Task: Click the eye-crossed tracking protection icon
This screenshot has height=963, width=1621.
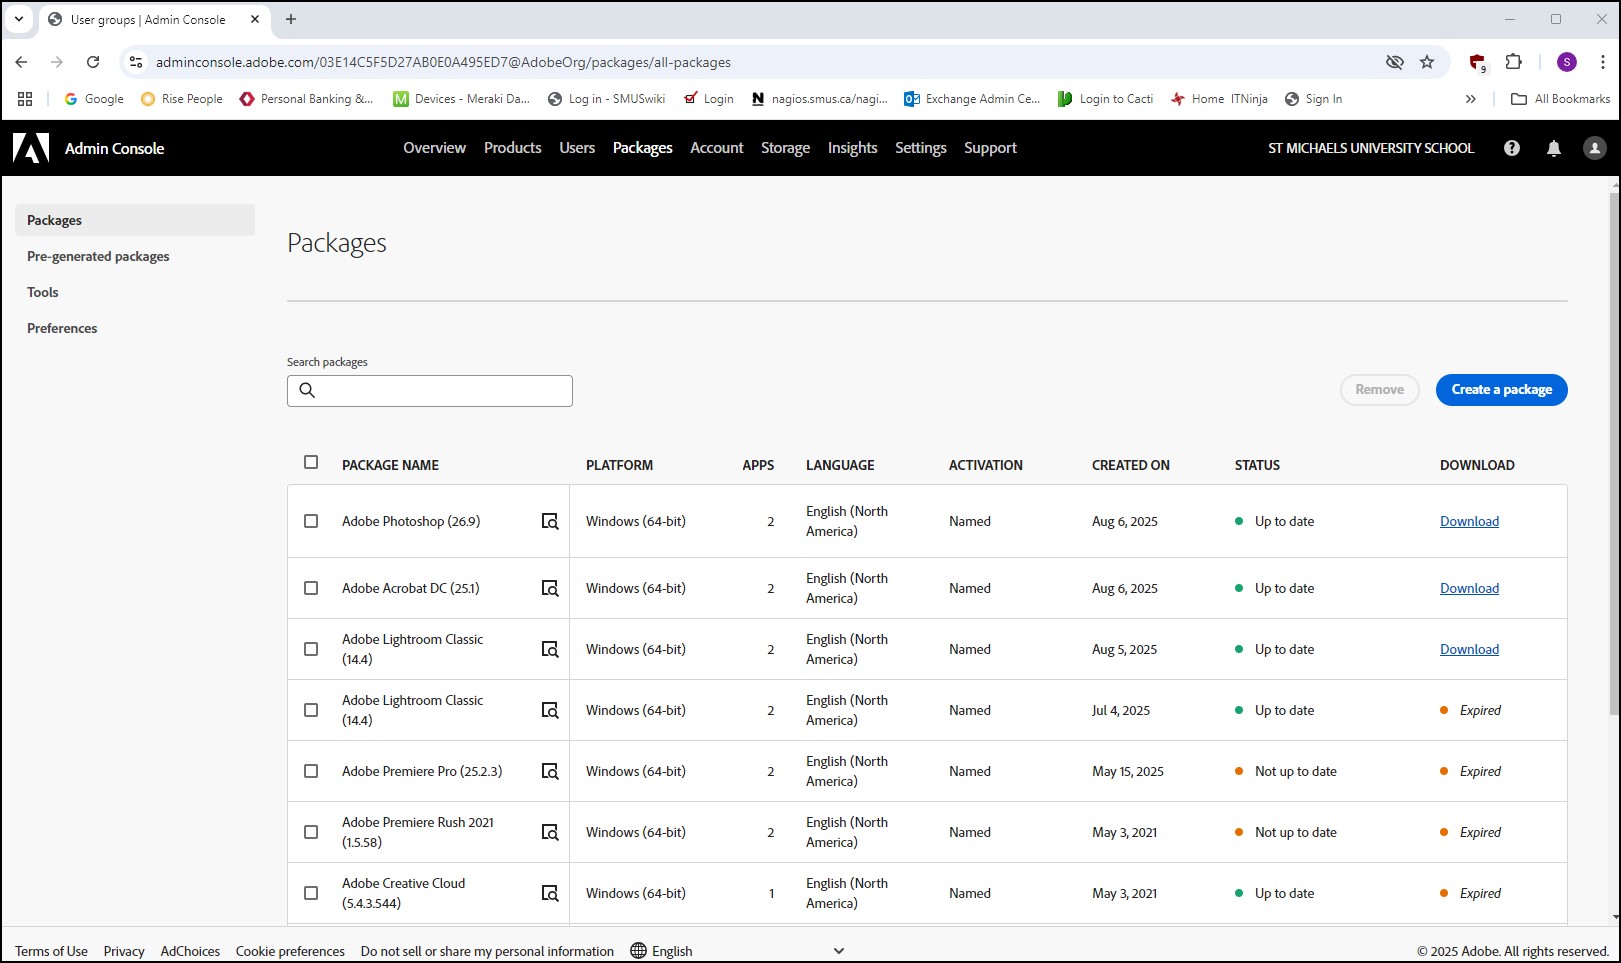Action: (x=1395, y=62)
